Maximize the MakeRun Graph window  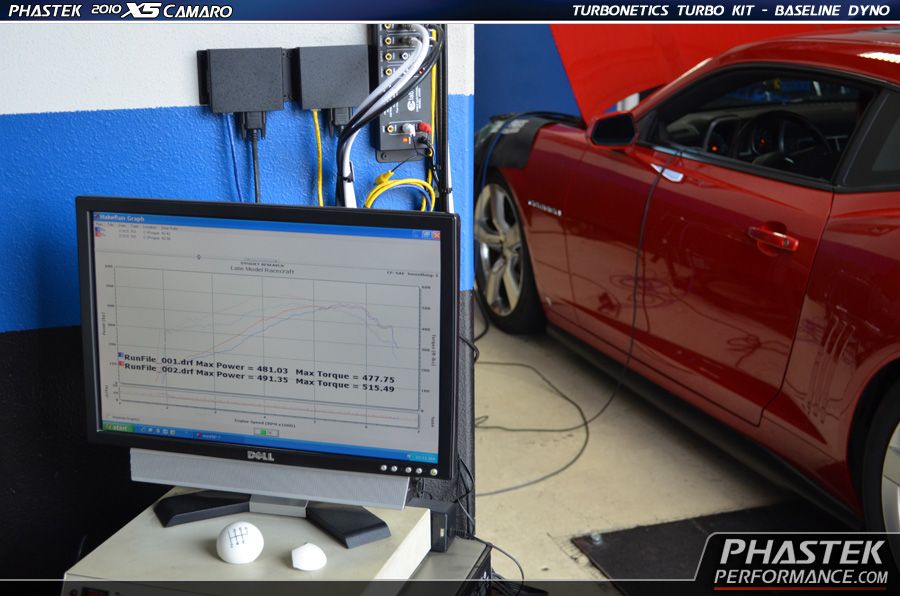point(426,234)
